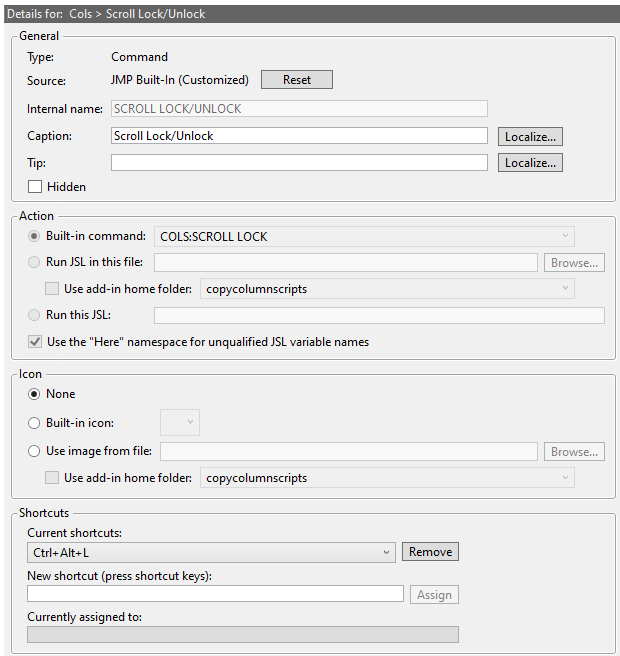This screenshot has height=656, width=620.
Task: Select the Built-in icon radio button
Action: pos(35,423)
